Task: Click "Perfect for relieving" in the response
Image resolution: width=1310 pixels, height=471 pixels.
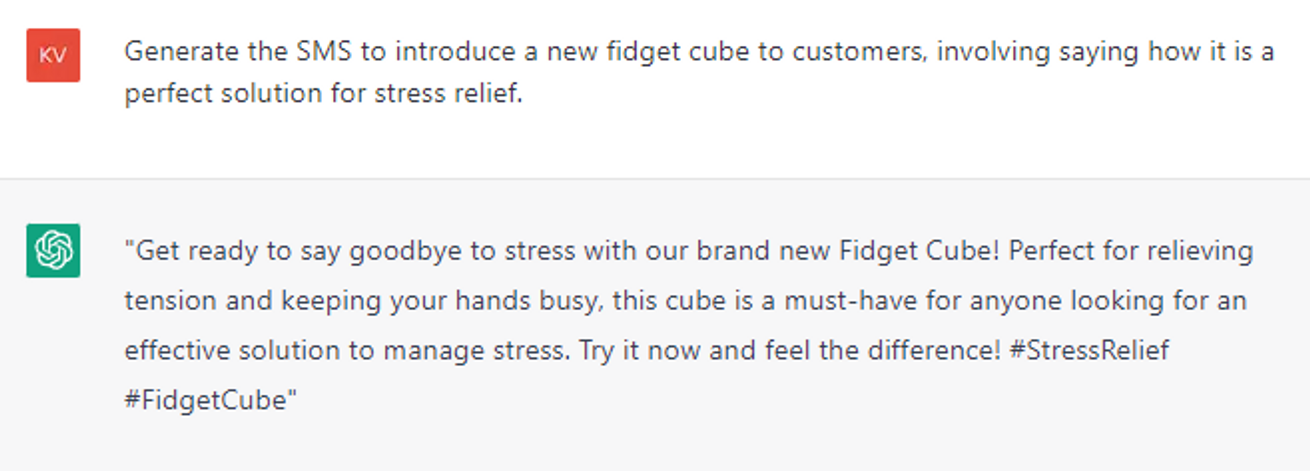Action: [1130, 251]
